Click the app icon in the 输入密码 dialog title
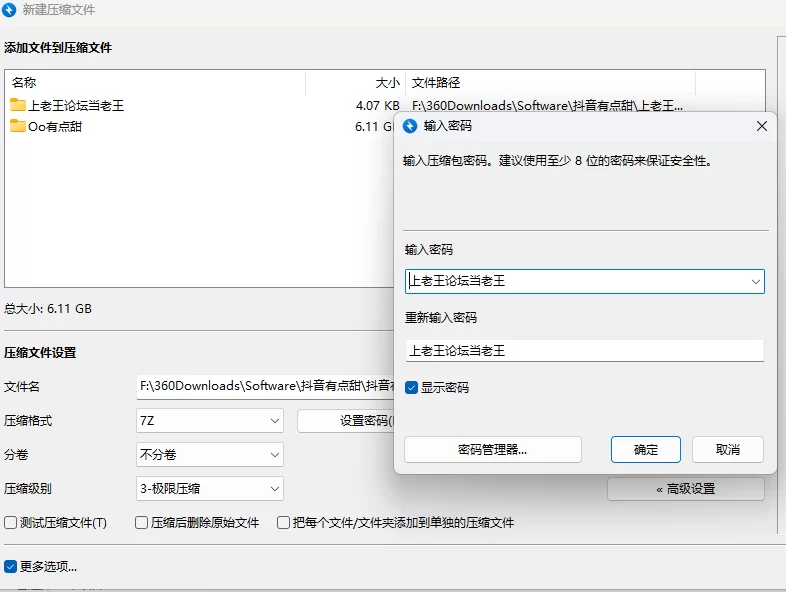Image resolution: width=786 pixels, height=592 pixels. [410, 126]
